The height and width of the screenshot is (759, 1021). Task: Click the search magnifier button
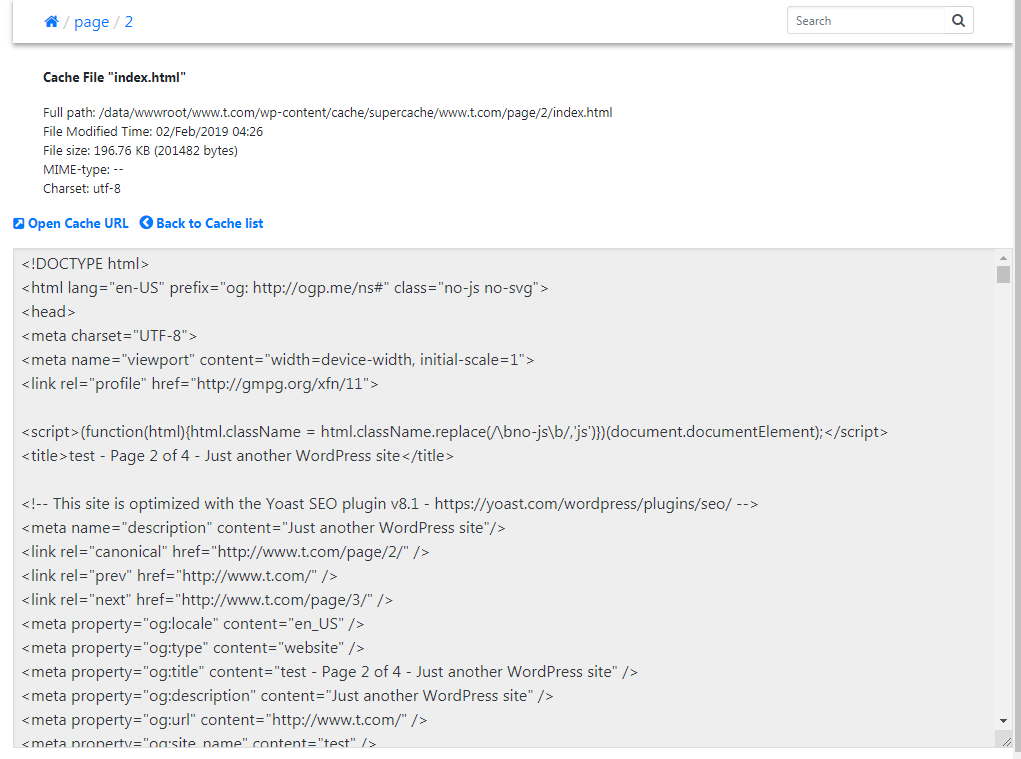pyautogui.click(x=958, y=20)
